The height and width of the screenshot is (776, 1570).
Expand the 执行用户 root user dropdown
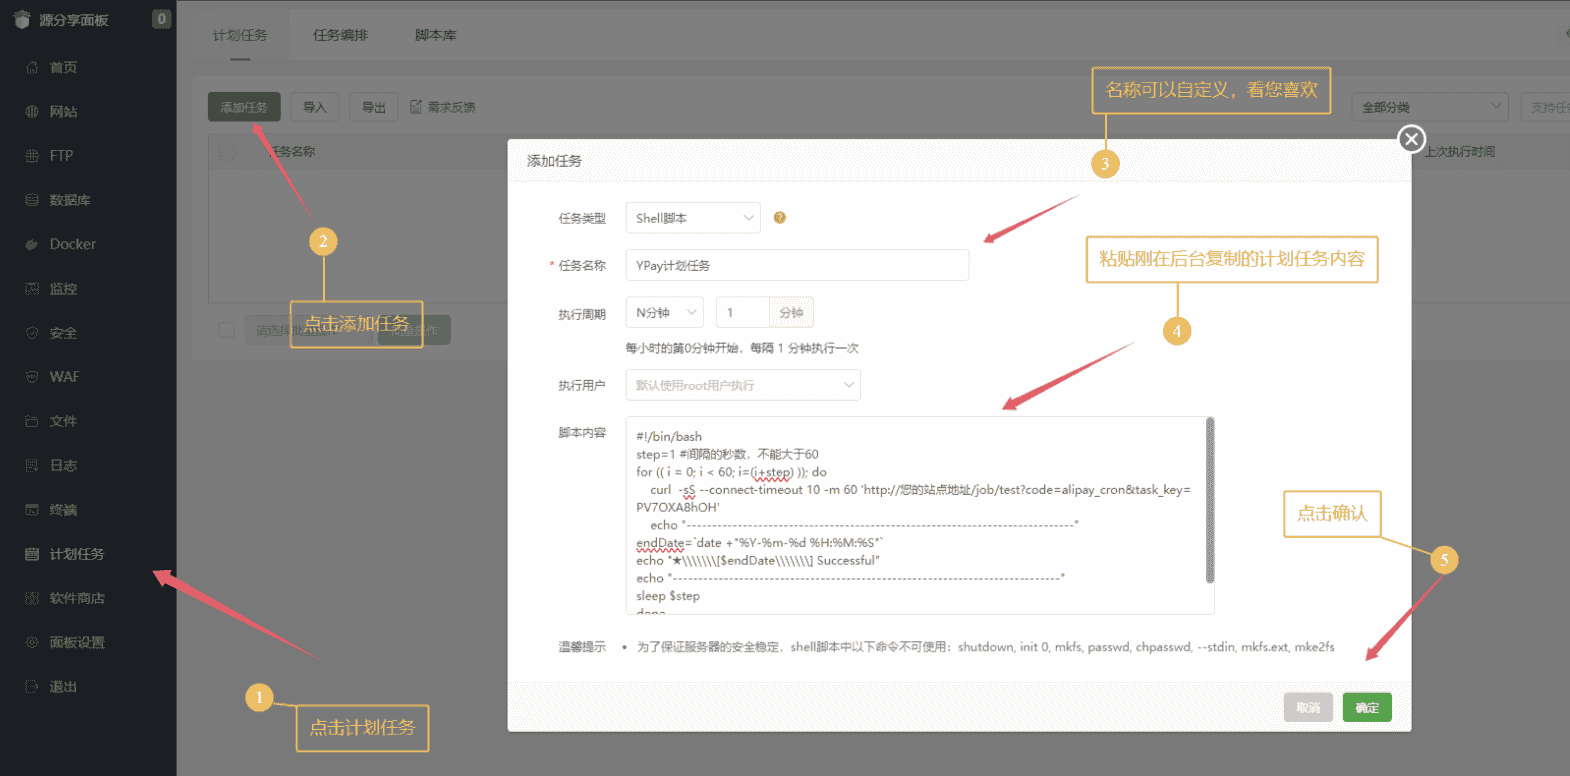[743, 385]
